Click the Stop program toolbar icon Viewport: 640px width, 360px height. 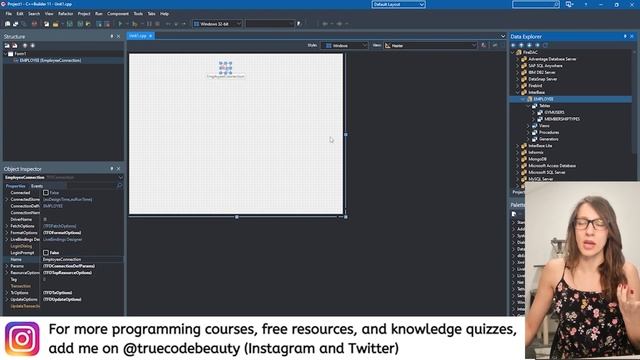tap(157, 24)
